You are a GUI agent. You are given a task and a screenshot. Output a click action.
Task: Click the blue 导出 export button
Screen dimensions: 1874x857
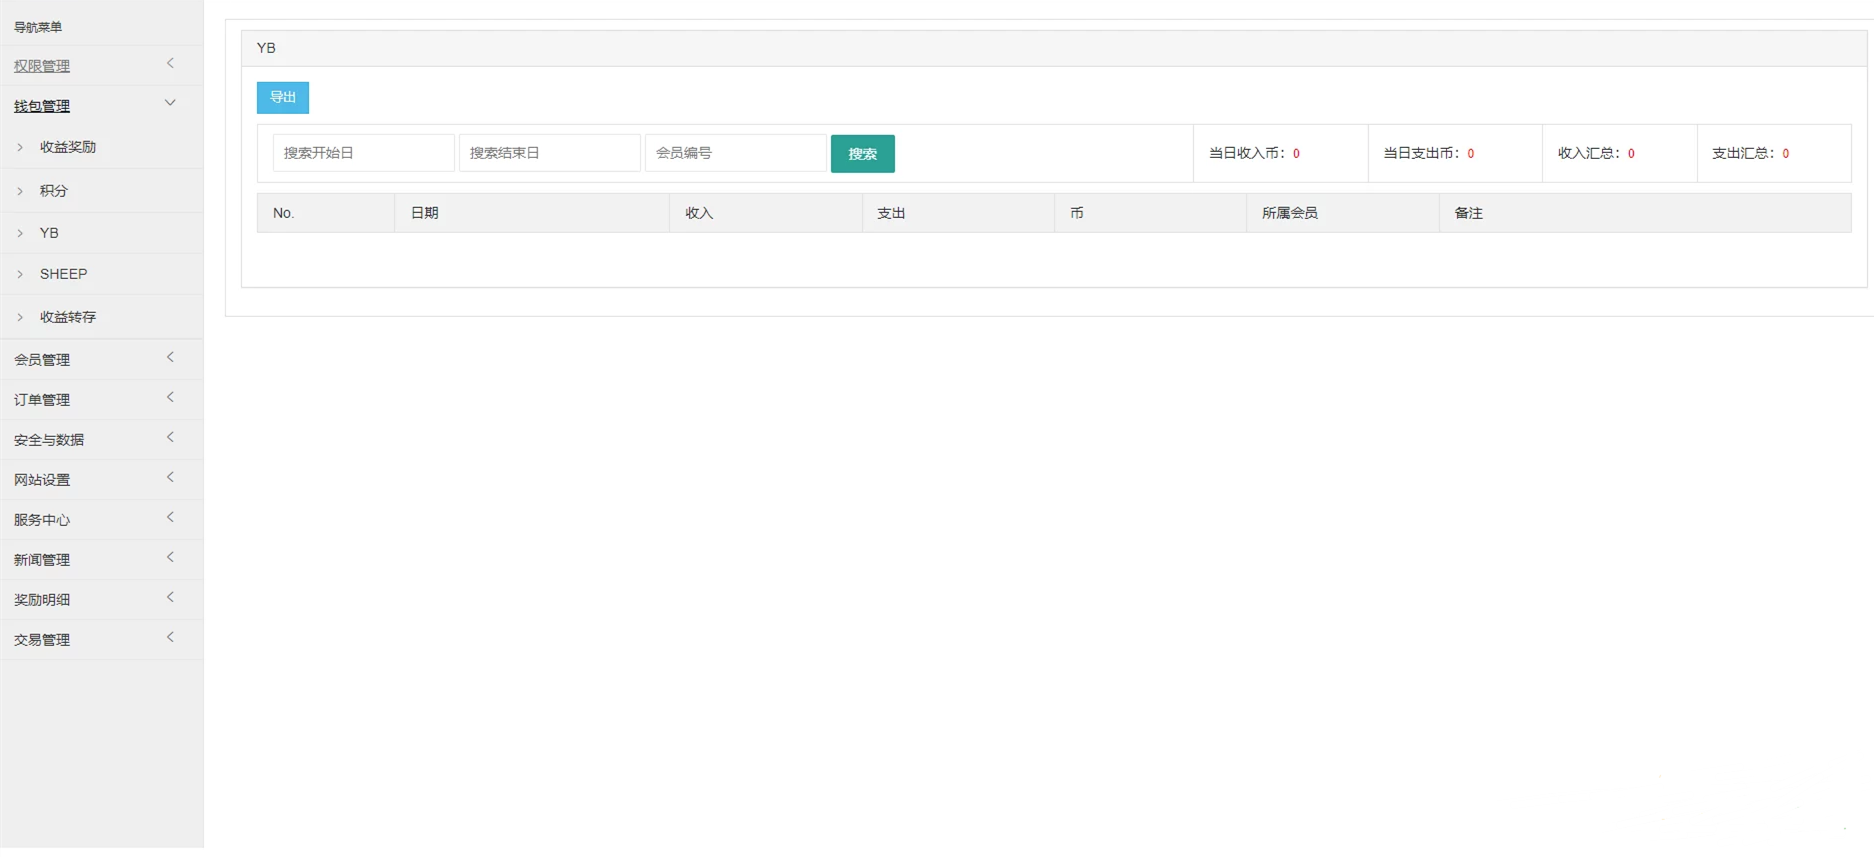click(283, 98)
